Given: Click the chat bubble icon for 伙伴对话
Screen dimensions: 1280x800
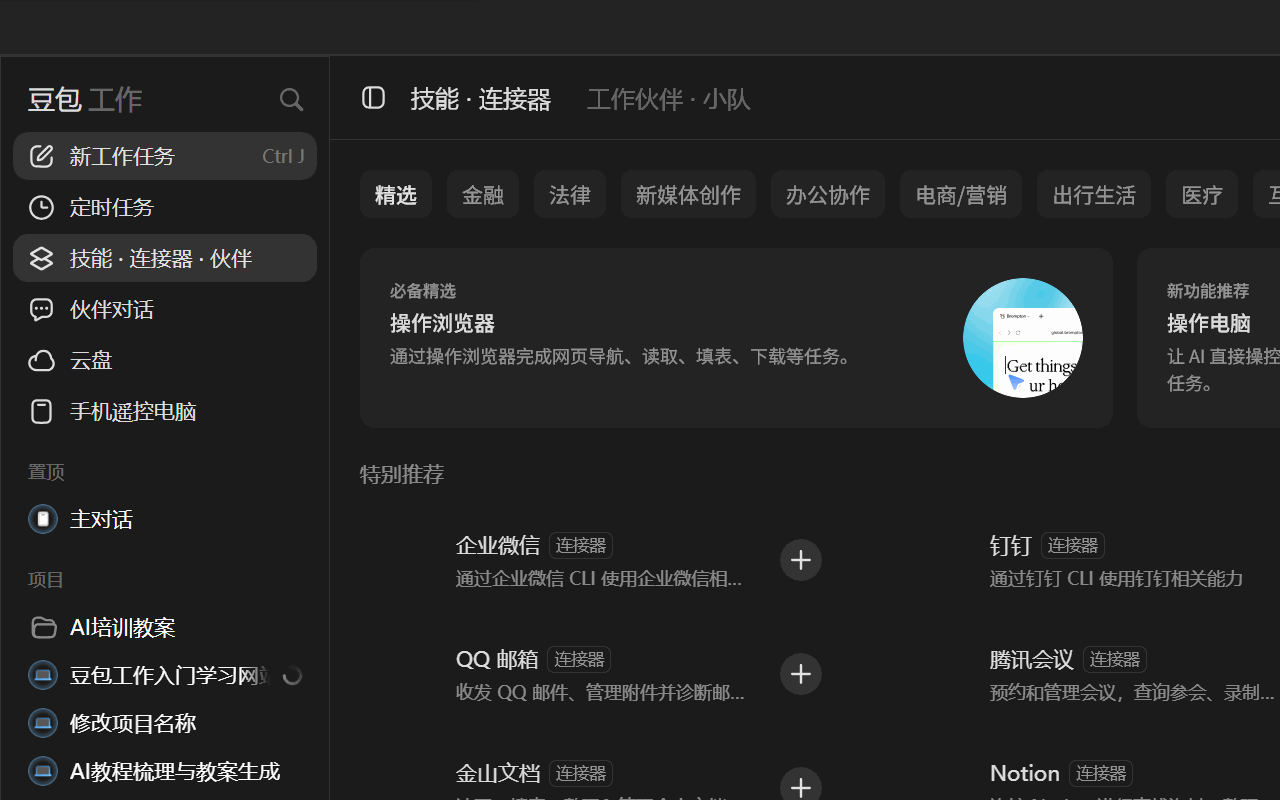Looking at the screenshot, I should [x=41, y=309].
